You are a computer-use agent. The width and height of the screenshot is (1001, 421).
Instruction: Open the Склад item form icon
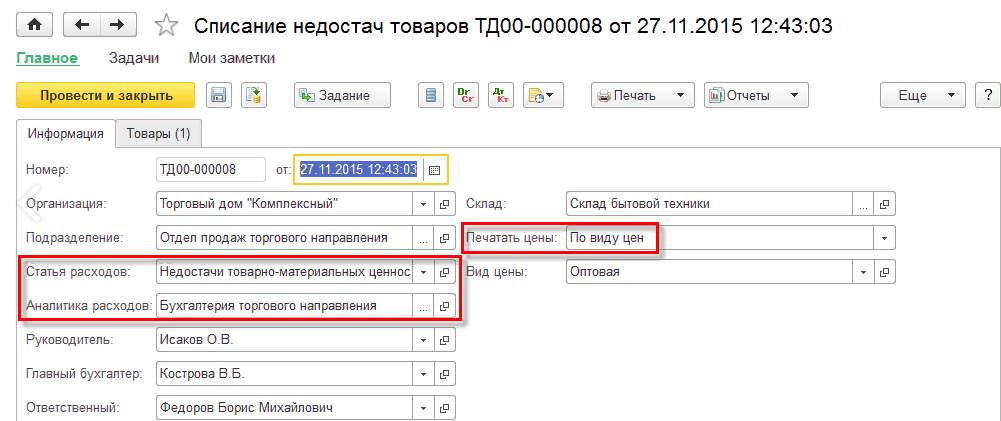click(883, 204)
